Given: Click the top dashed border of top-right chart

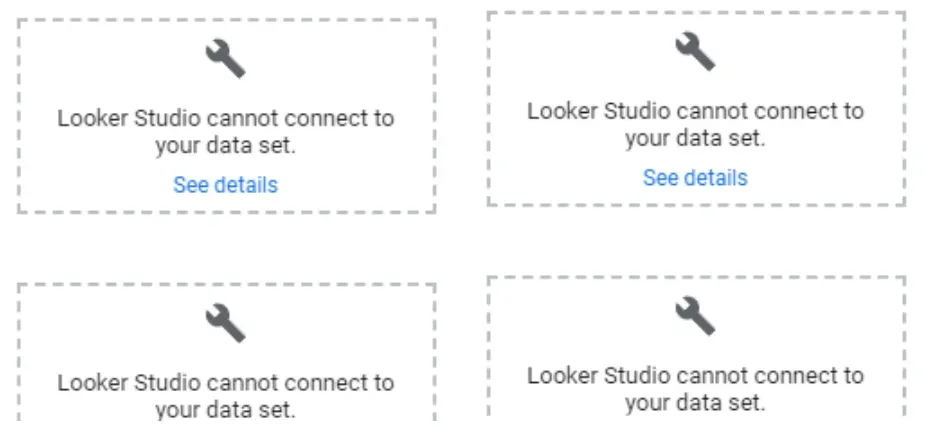Looking at the screenshot, I should [695, 12].
